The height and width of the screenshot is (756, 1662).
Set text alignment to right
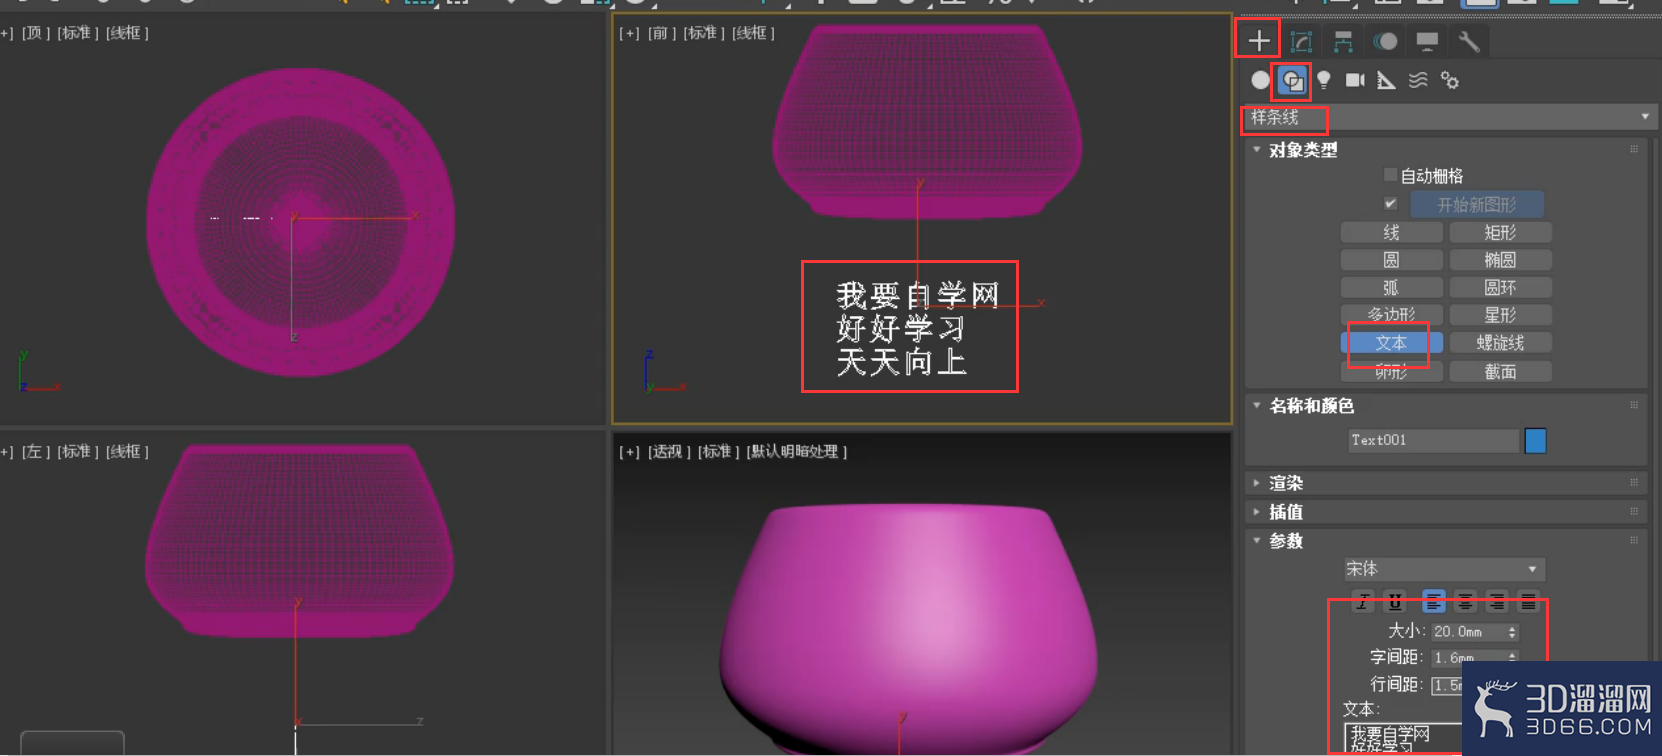click(1497, 602)
